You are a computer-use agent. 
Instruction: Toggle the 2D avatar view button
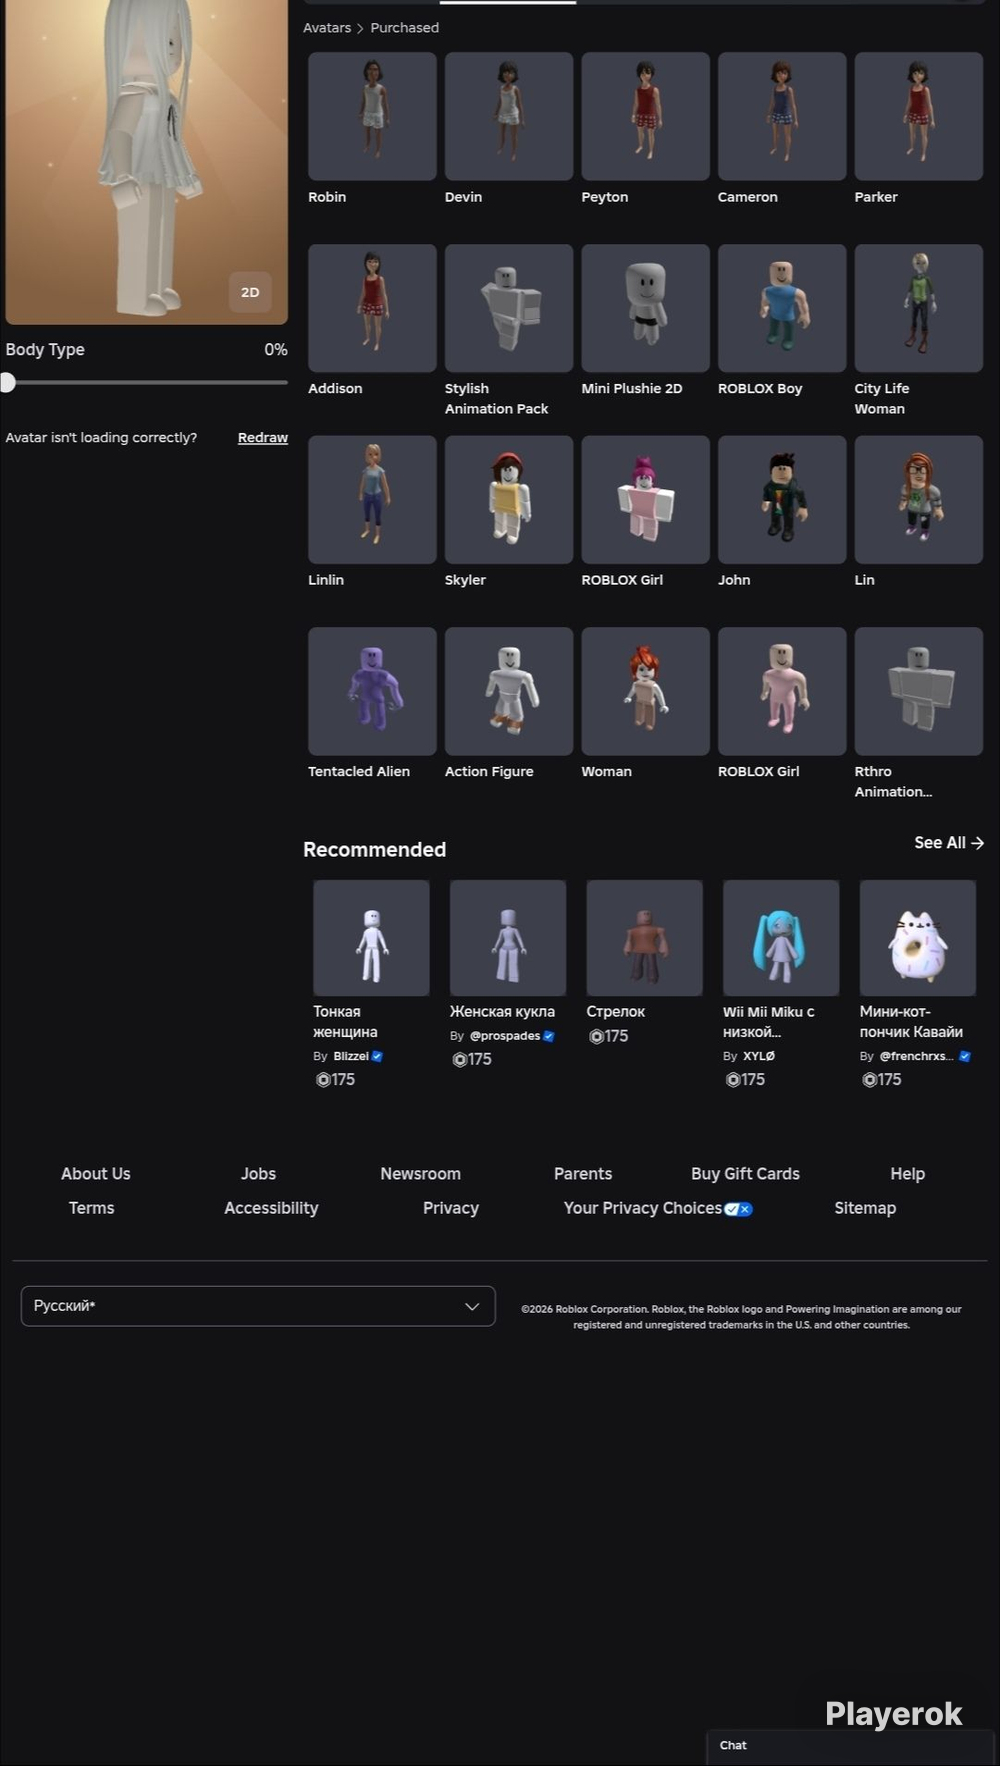pos(250,292)
